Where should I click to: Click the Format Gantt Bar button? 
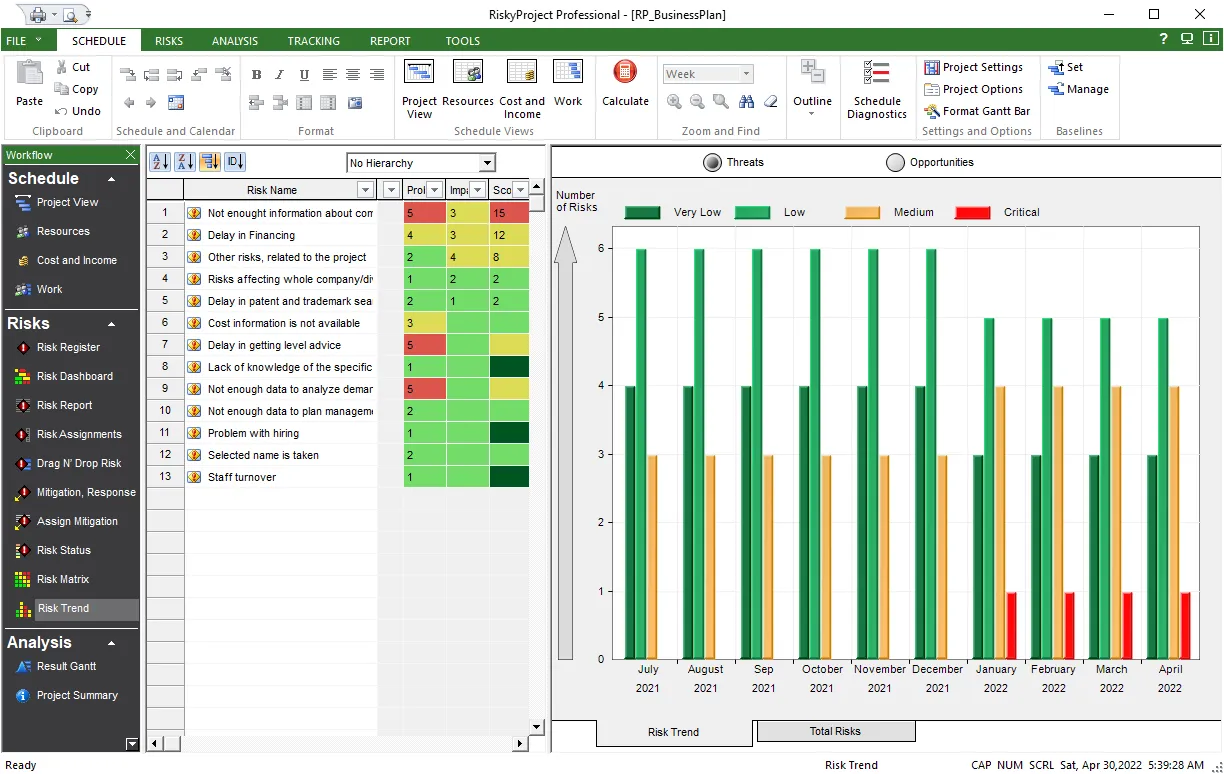[x=976, y=111]
